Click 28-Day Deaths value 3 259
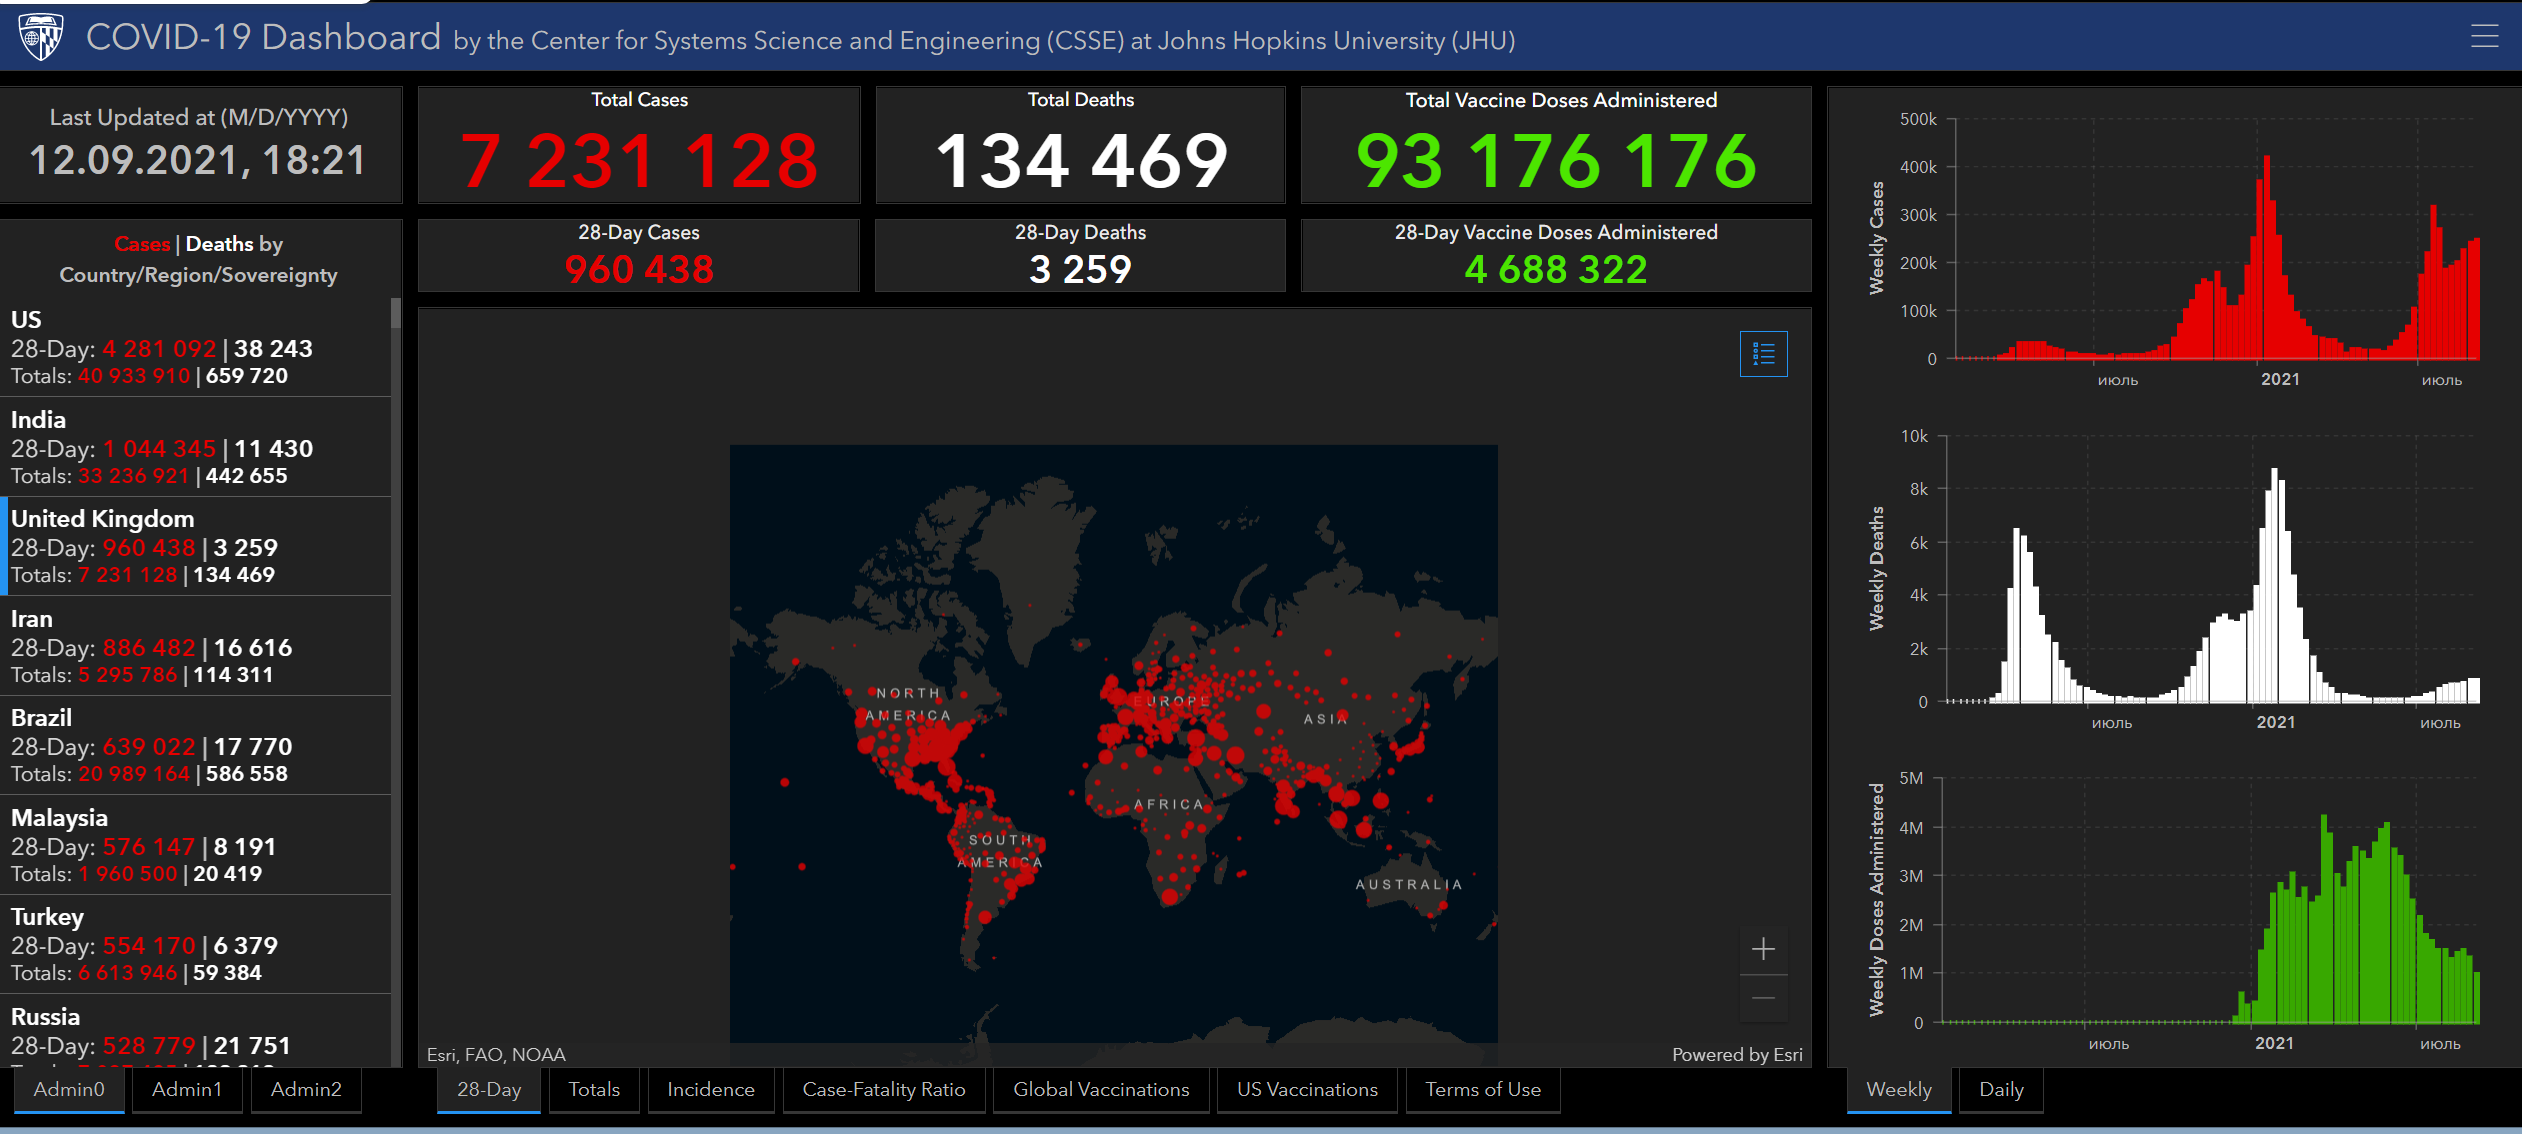Screen dimensions: 2522x1134 1081,269
